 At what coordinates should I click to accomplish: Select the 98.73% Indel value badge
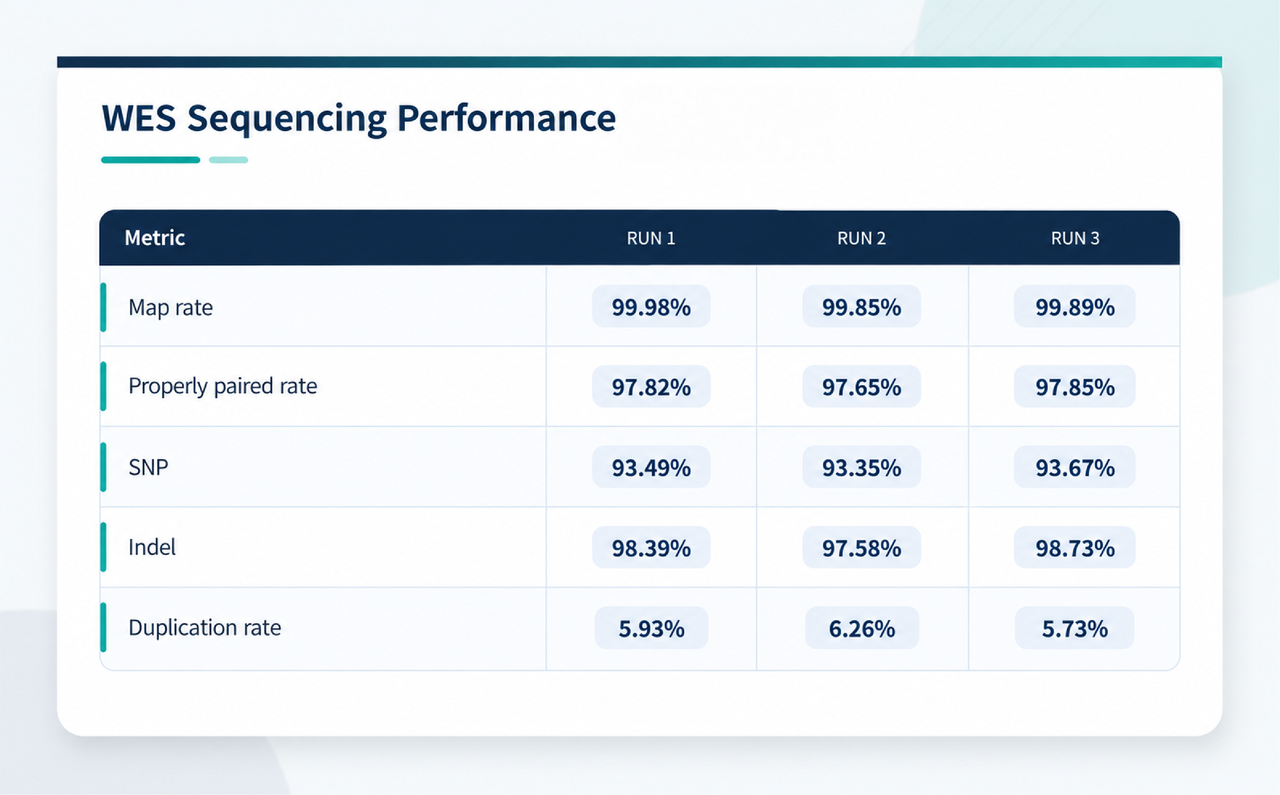pyautogui.click(x=1075, y=548)
